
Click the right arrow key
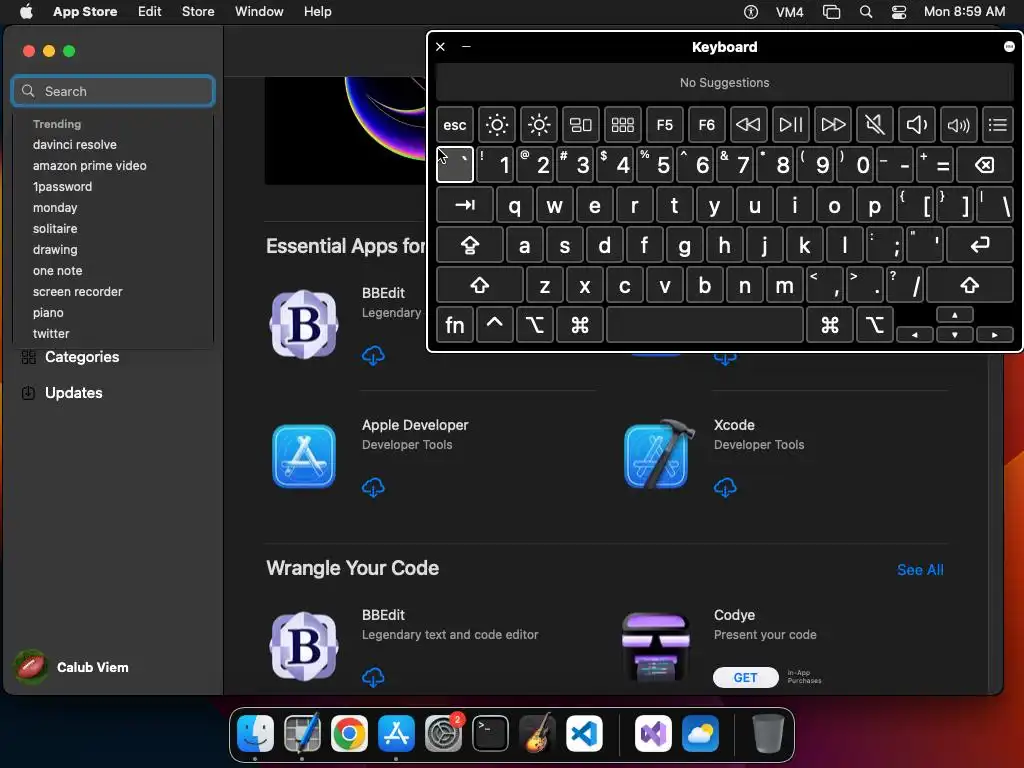[x=995, y=334]
